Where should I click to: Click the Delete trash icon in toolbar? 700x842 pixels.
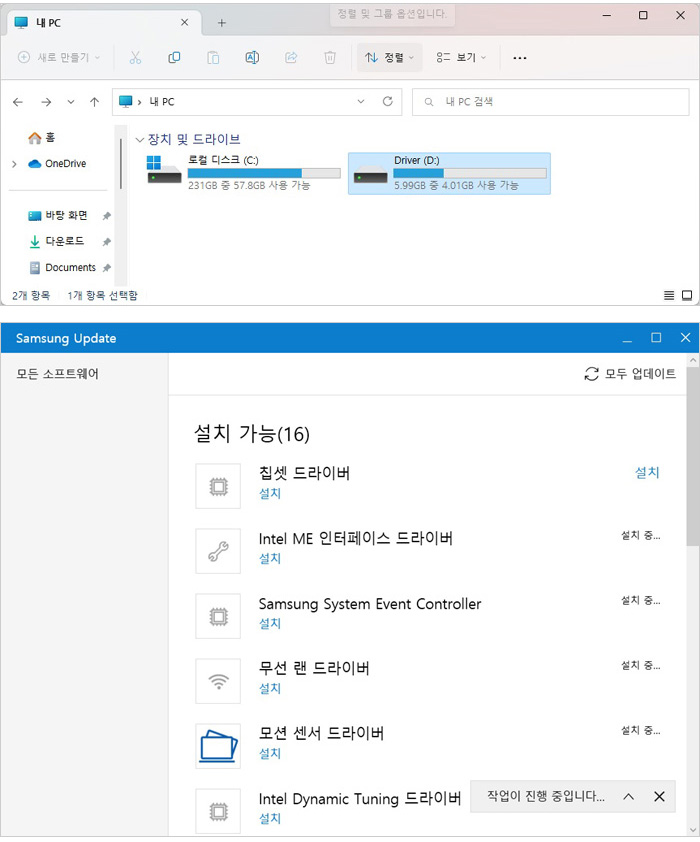point(330,57)
